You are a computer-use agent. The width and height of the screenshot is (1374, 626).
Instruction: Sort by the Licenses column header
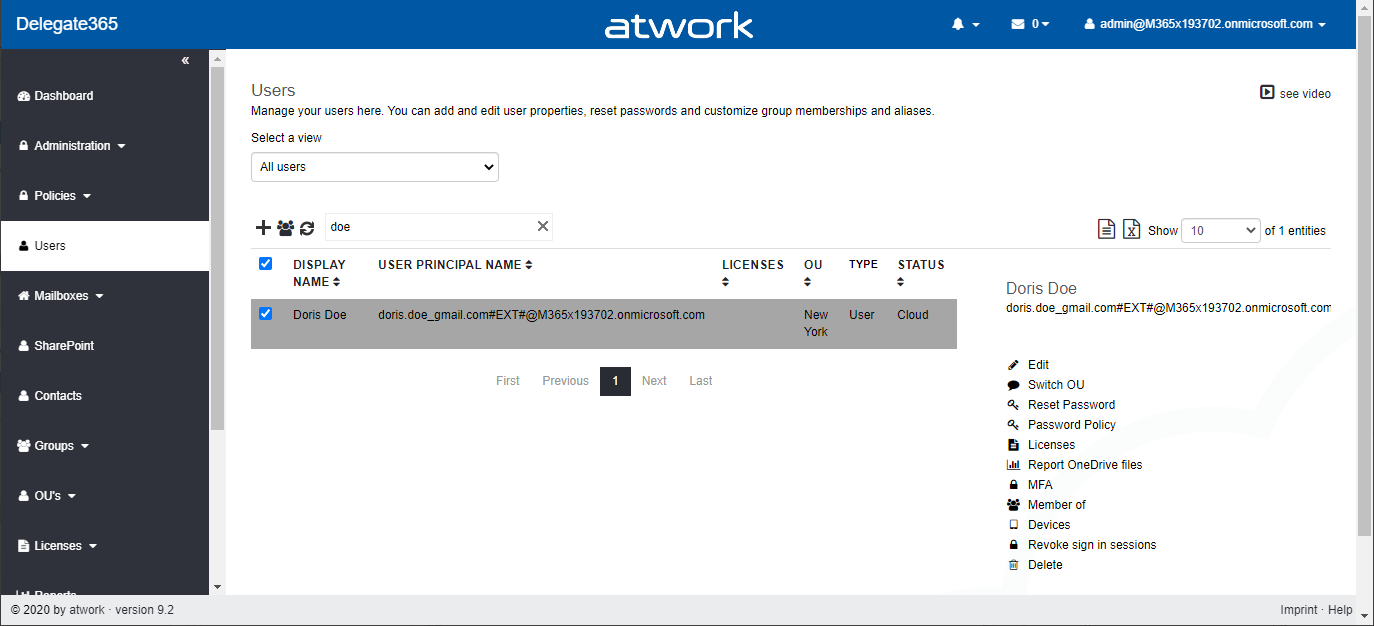pos(753,273)
